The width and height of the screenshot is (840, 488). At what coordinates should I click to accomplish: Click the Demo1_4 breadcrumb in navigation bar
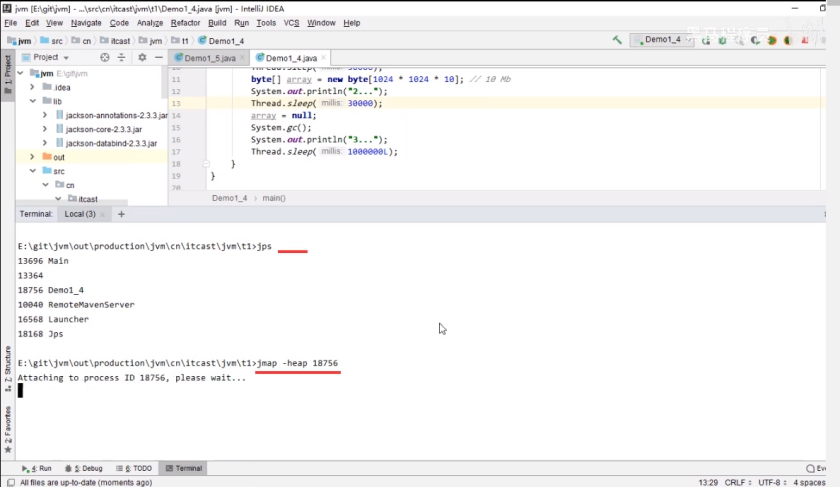click(221, 41)
